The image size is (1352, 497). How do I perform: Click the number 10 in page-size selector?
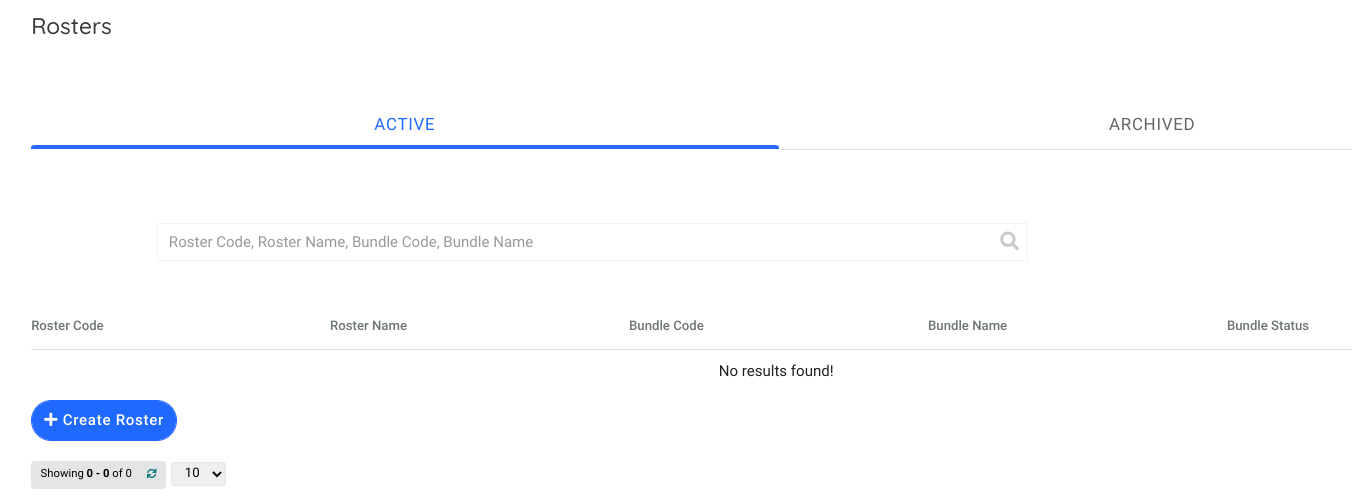pos(192,473)
